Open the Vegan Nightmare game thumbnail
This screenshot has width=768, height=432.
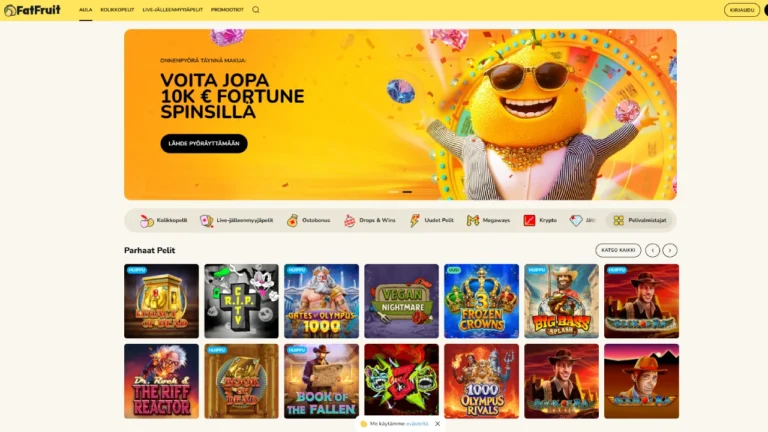coord(401,301)
